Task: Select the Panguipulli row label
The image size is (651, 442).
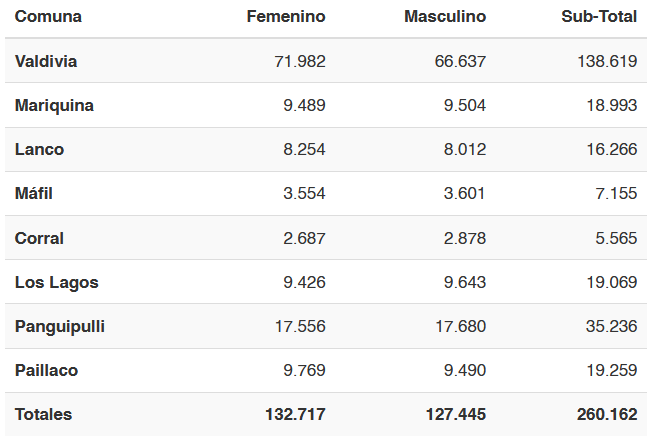Action: [60, 326]
